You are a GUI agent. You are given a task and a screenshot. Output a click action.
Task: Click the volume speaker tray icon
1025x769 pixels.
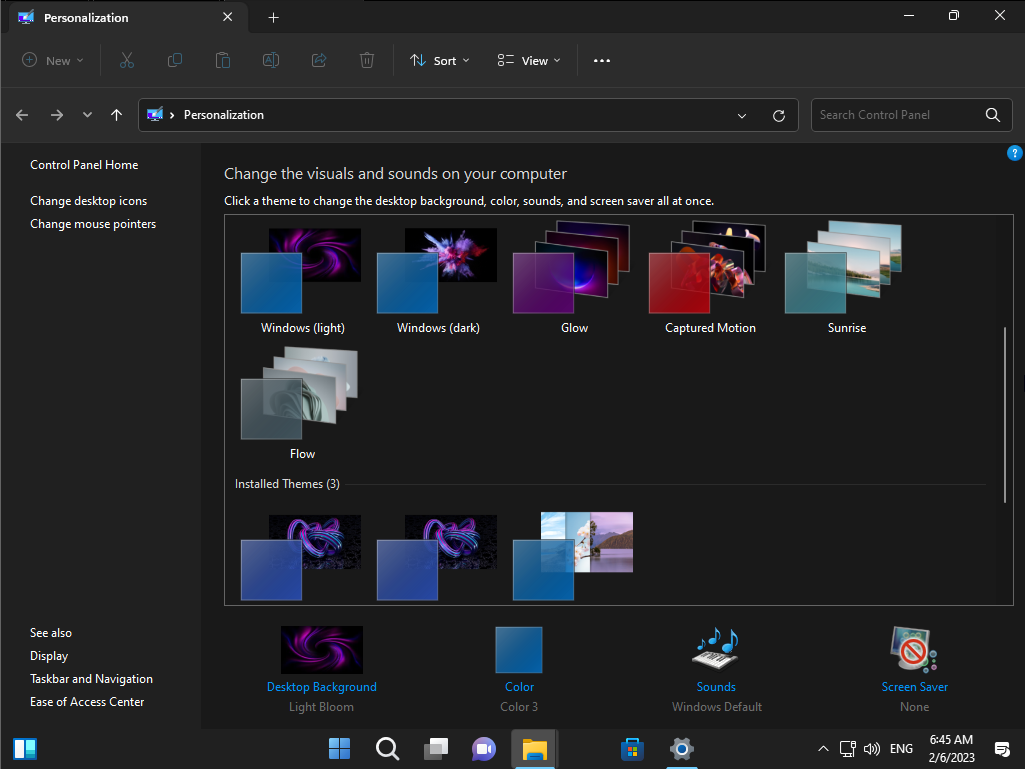[871, 749]
